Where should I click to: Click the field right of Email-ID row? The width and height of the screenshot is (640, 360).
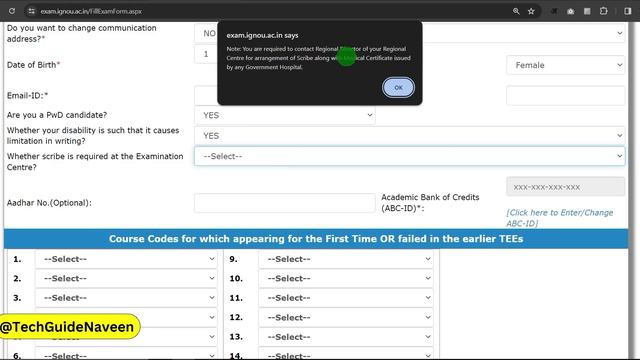click(x=565, y=96)
